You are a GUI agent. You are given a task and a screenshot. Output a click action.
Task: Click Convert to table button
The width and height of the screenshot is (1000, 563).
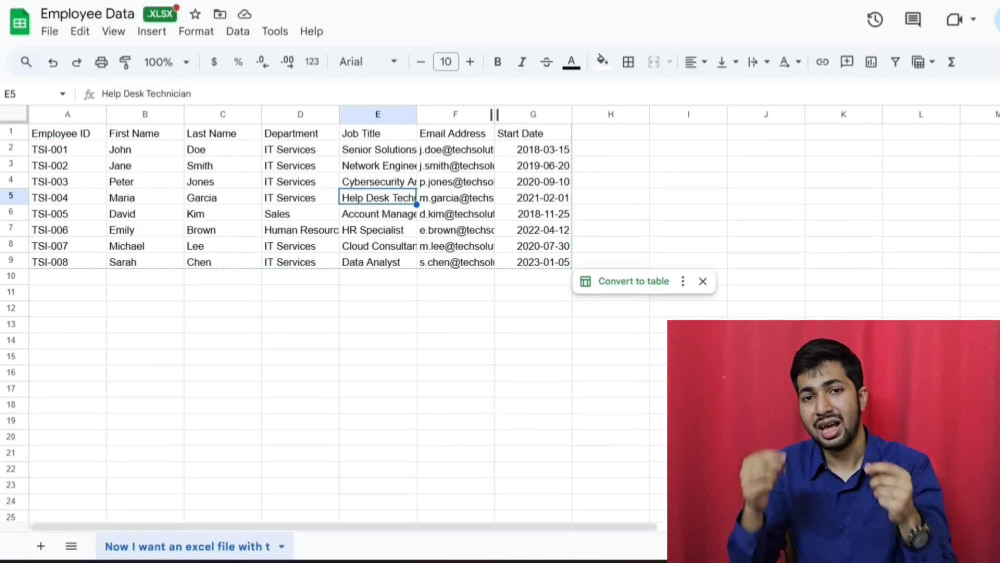pos(626,281)
